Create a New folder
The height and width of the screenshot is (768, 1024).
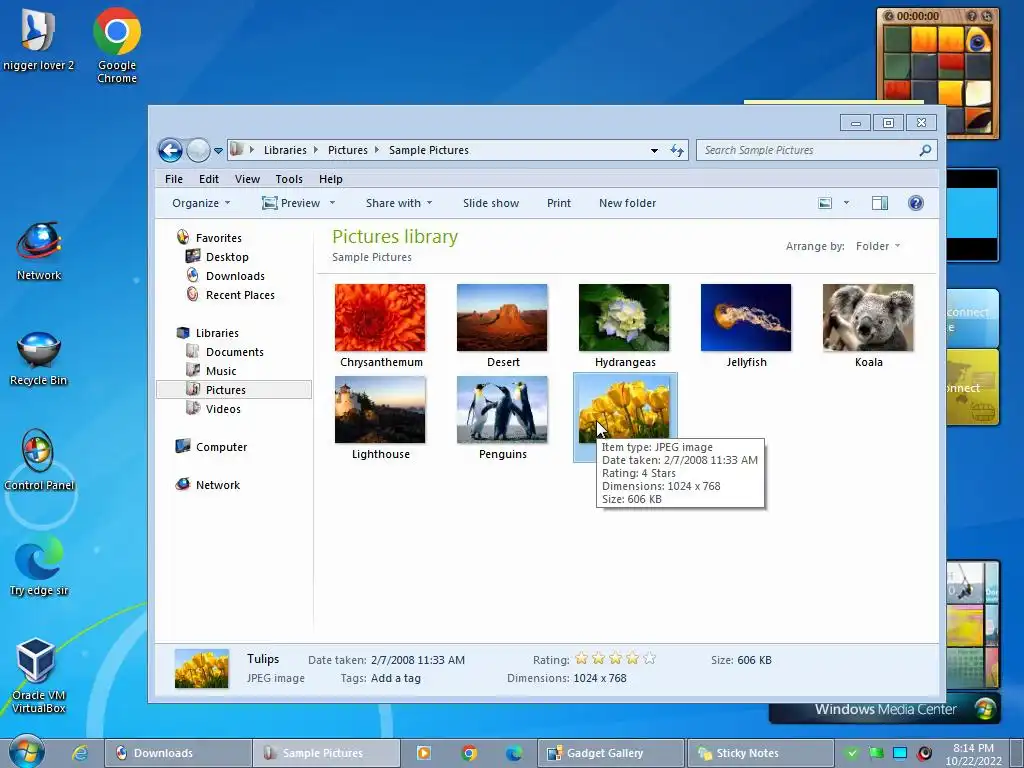(x=628, y=203)
